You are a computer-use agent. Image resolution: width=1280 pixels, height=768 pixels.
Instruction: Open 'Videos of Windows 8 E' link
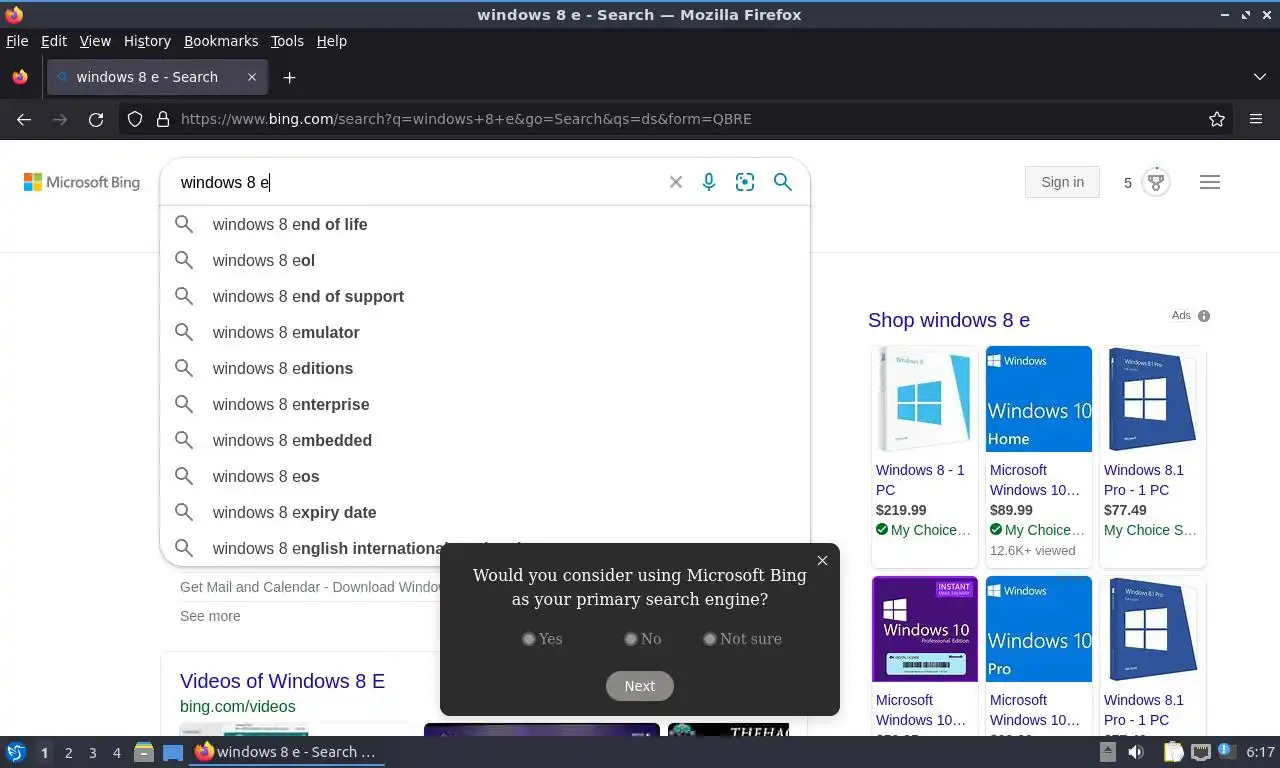tap(282, 681)
